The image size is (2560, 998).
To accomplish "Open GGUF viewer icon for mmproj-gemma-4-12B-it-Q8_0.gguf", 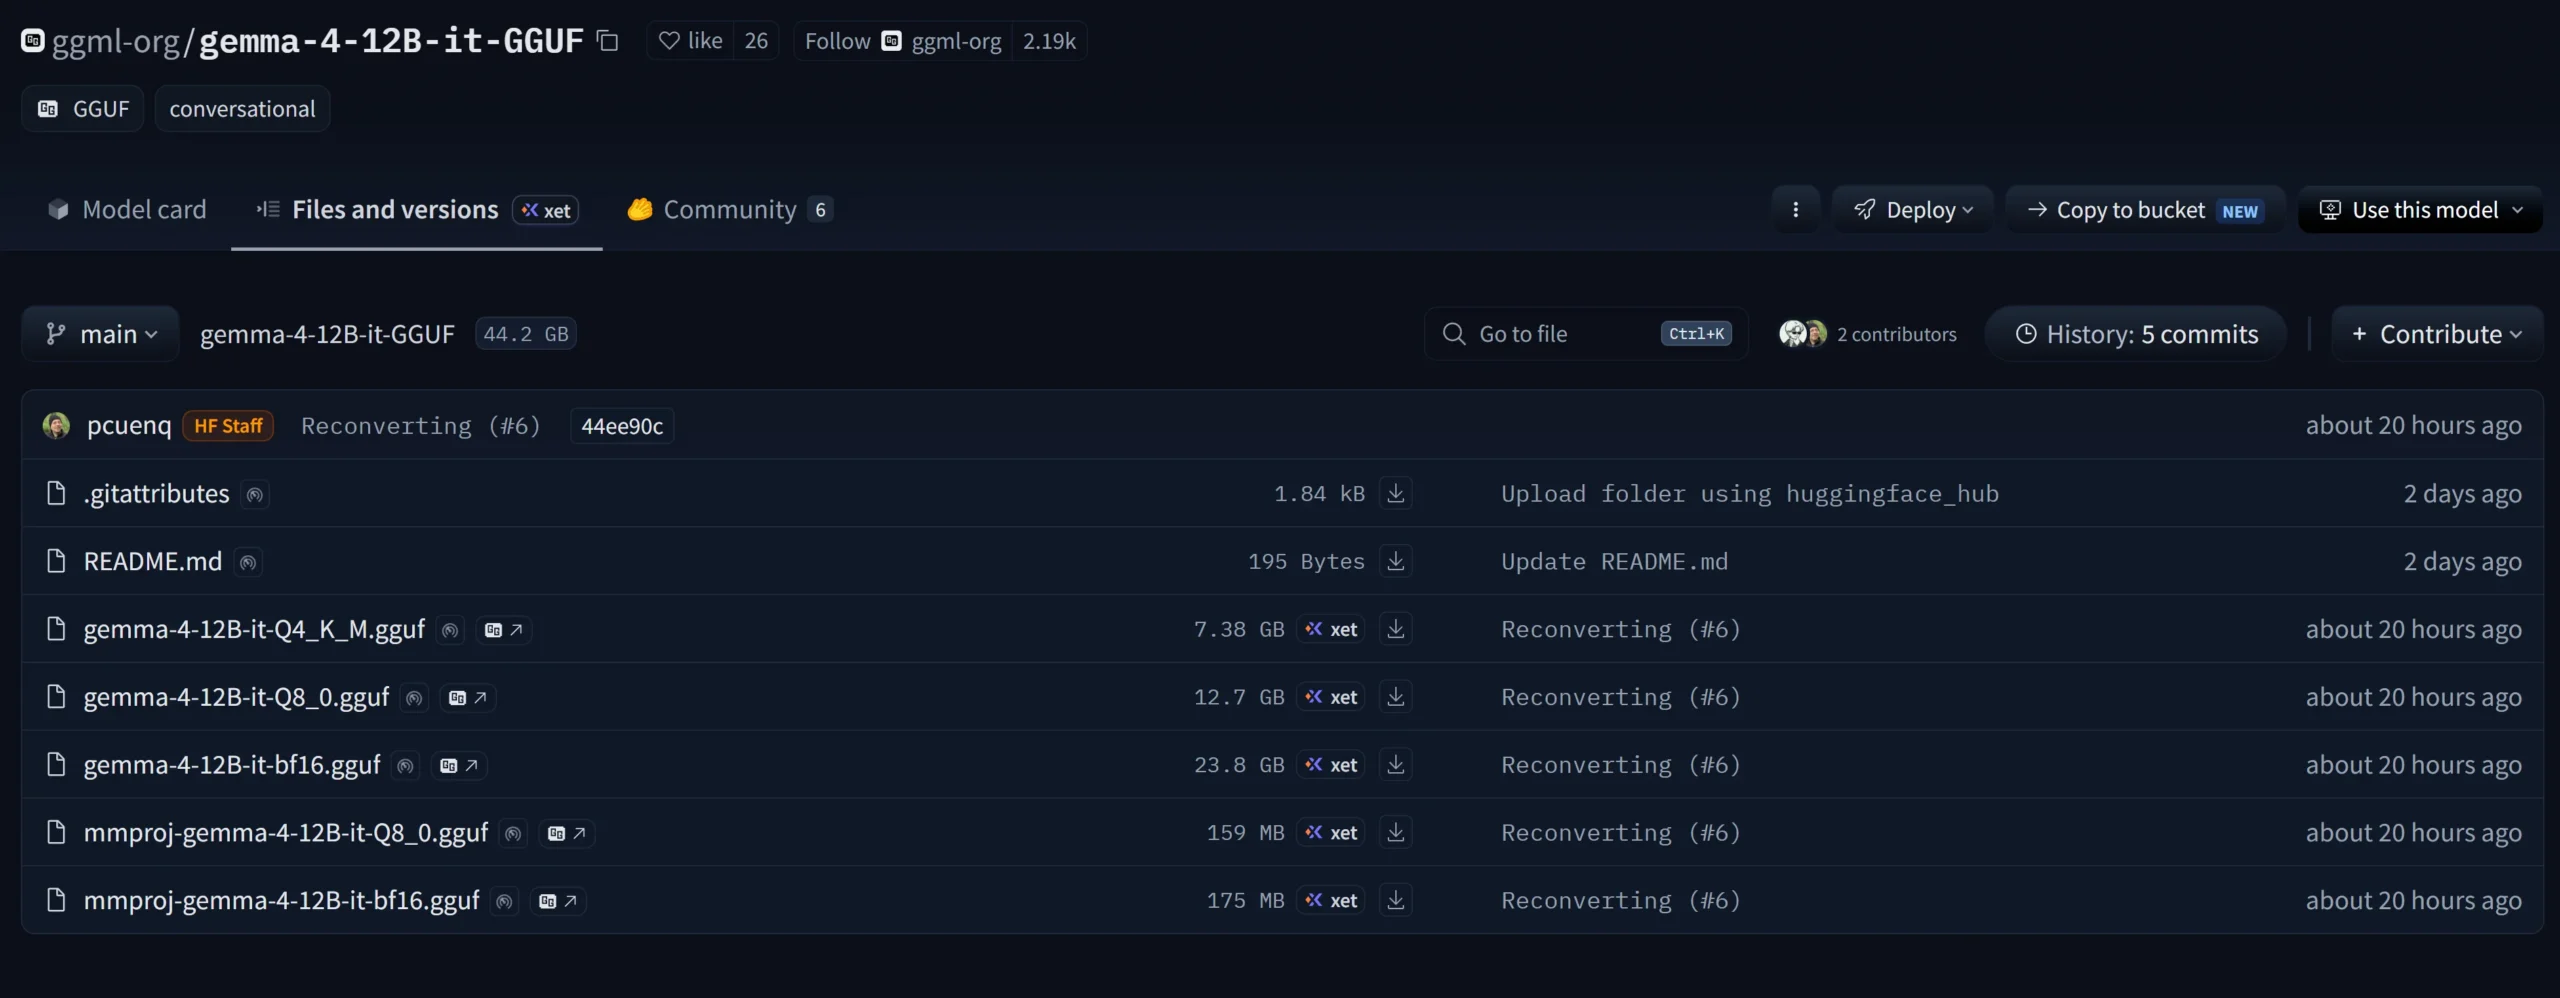I will tap(567, 834).
